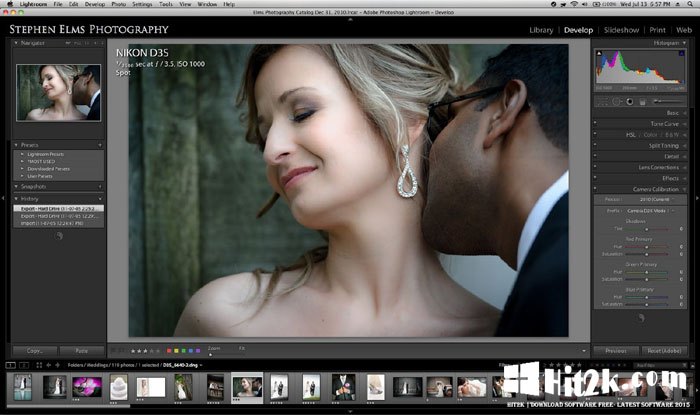
Task: Open the Photo menu
Action: pos(118,4)
